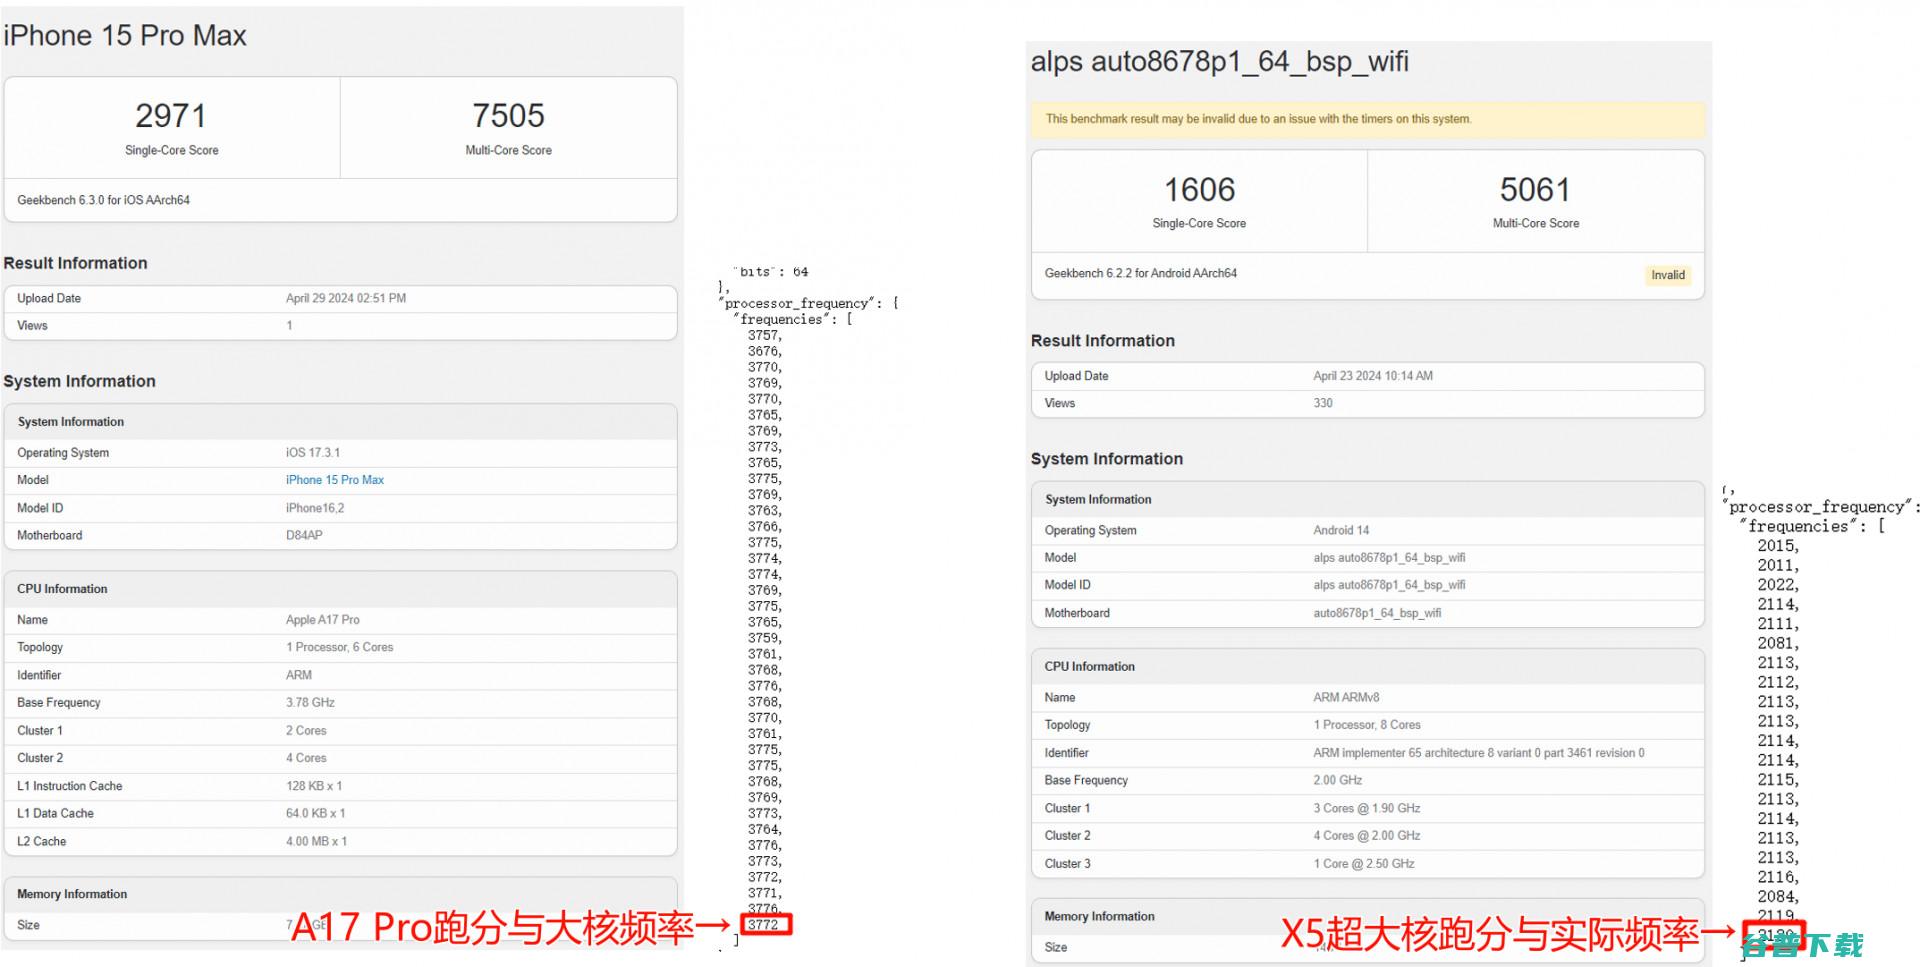Viewport: 1920px width, 967px height.
Task: Click upload date April 23 2024 10:14 AM
Action: point(1373,376)
